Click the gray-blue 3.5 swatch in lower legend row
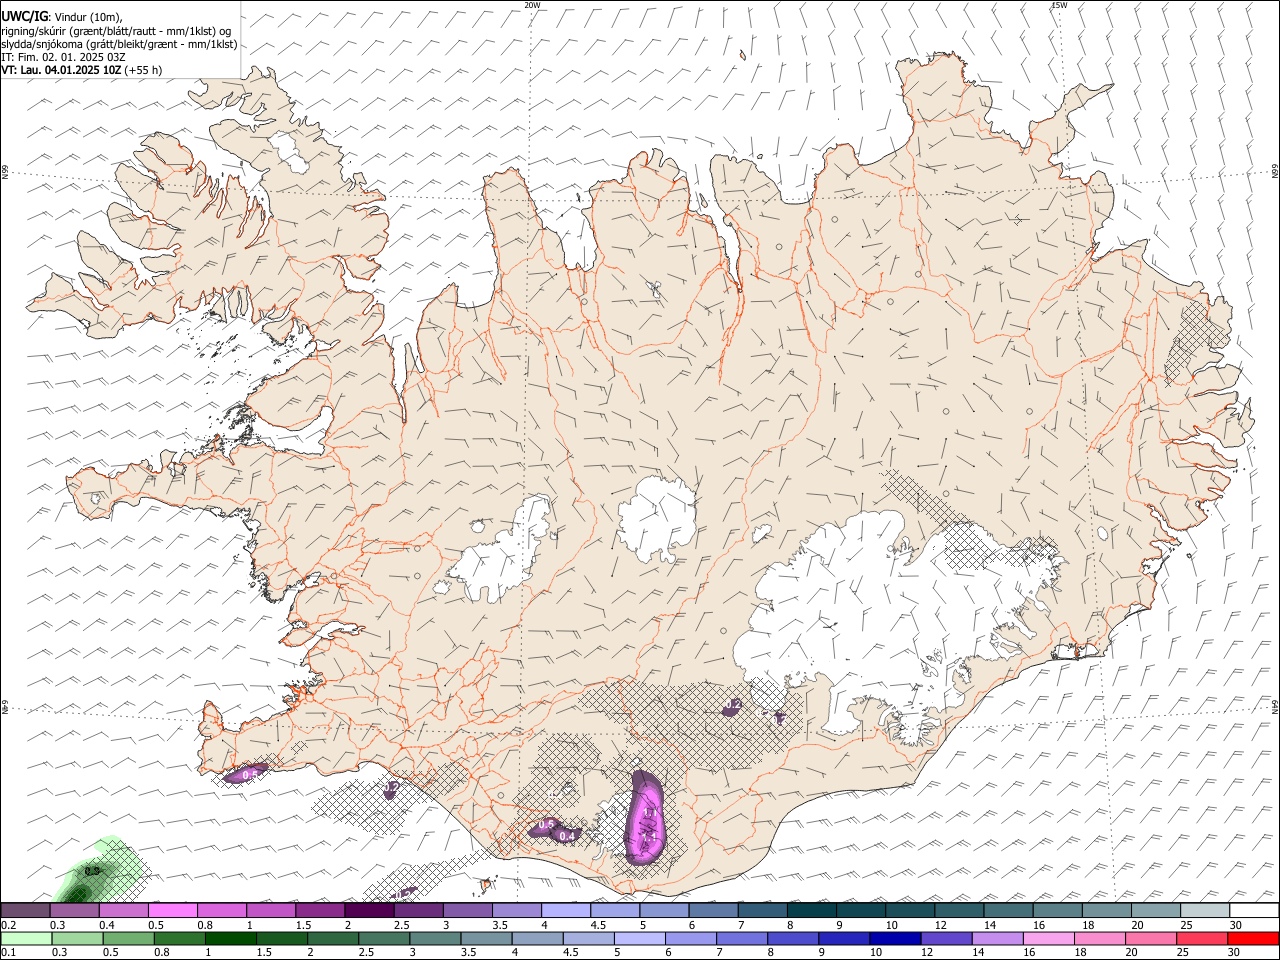The image size is (1280, 960). click(x=487, y=939)
